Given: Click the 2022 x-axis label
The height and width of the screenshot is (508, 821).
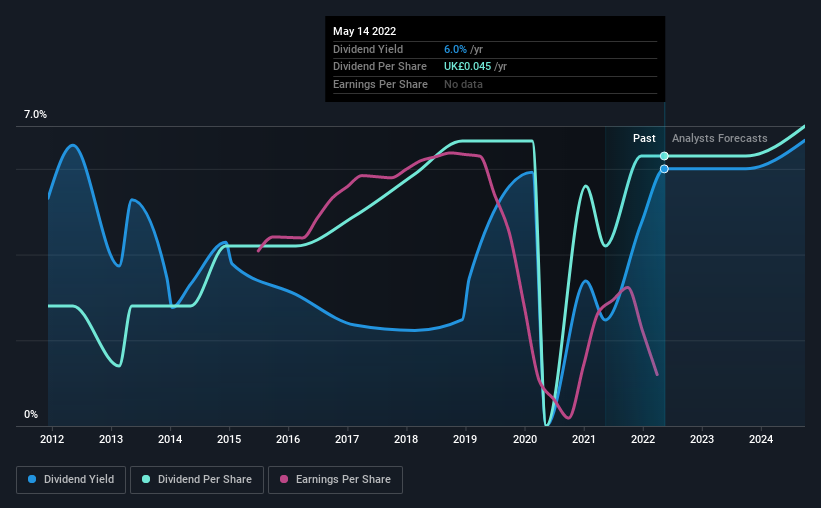Looking at the screenshot, I should pos(643,439).
